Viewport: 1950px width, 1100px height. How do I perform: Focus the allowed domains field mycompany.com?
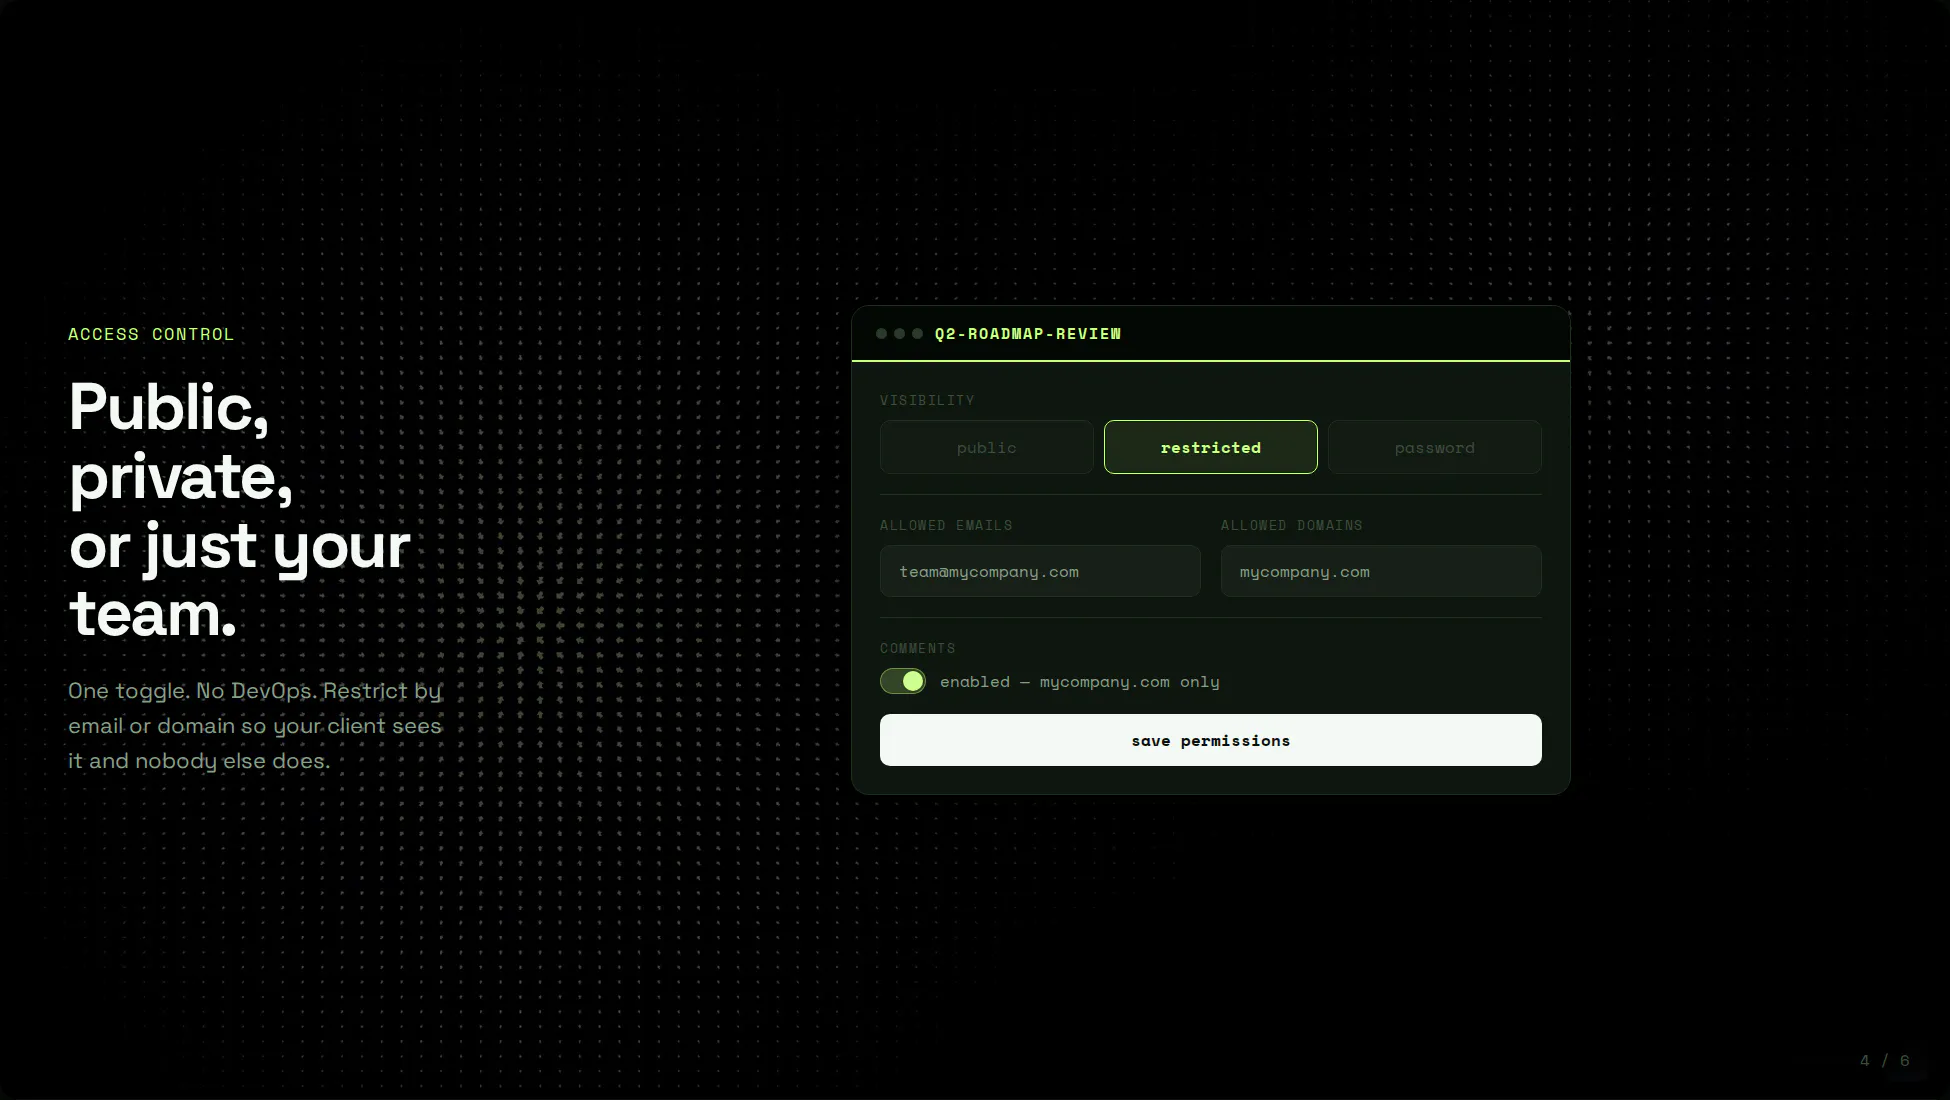[1381, 571]
